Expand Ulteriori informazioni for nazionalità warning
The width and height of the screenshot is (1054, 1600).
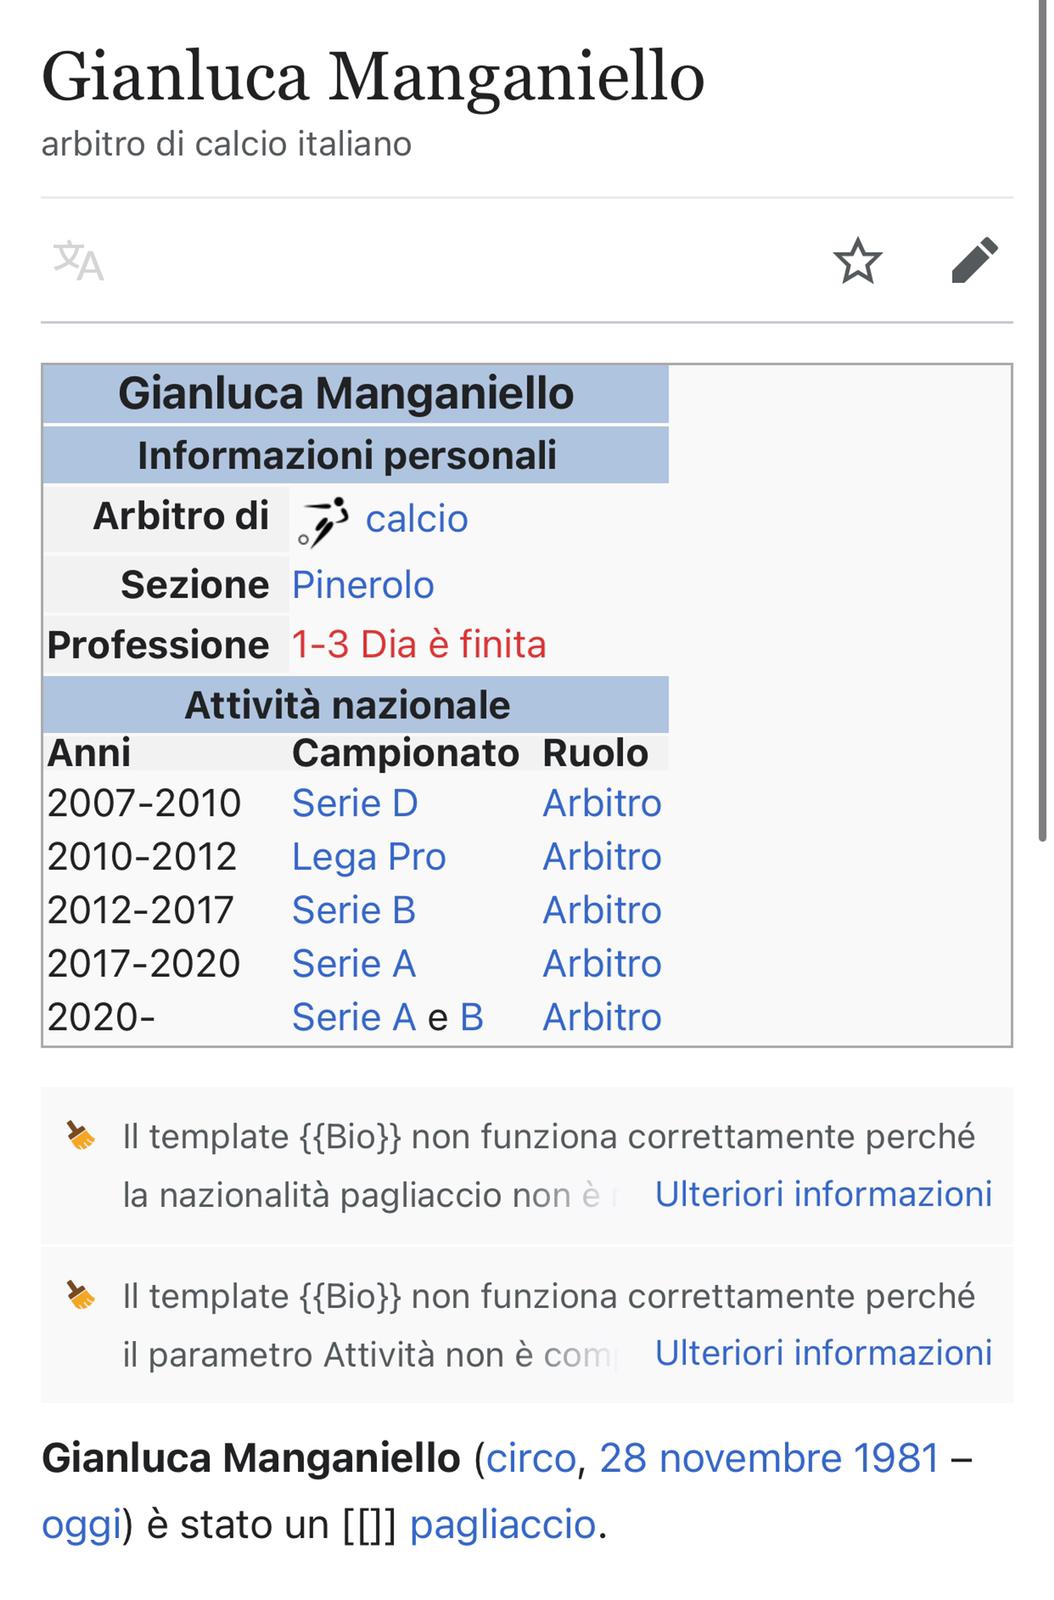[823, 1194]
